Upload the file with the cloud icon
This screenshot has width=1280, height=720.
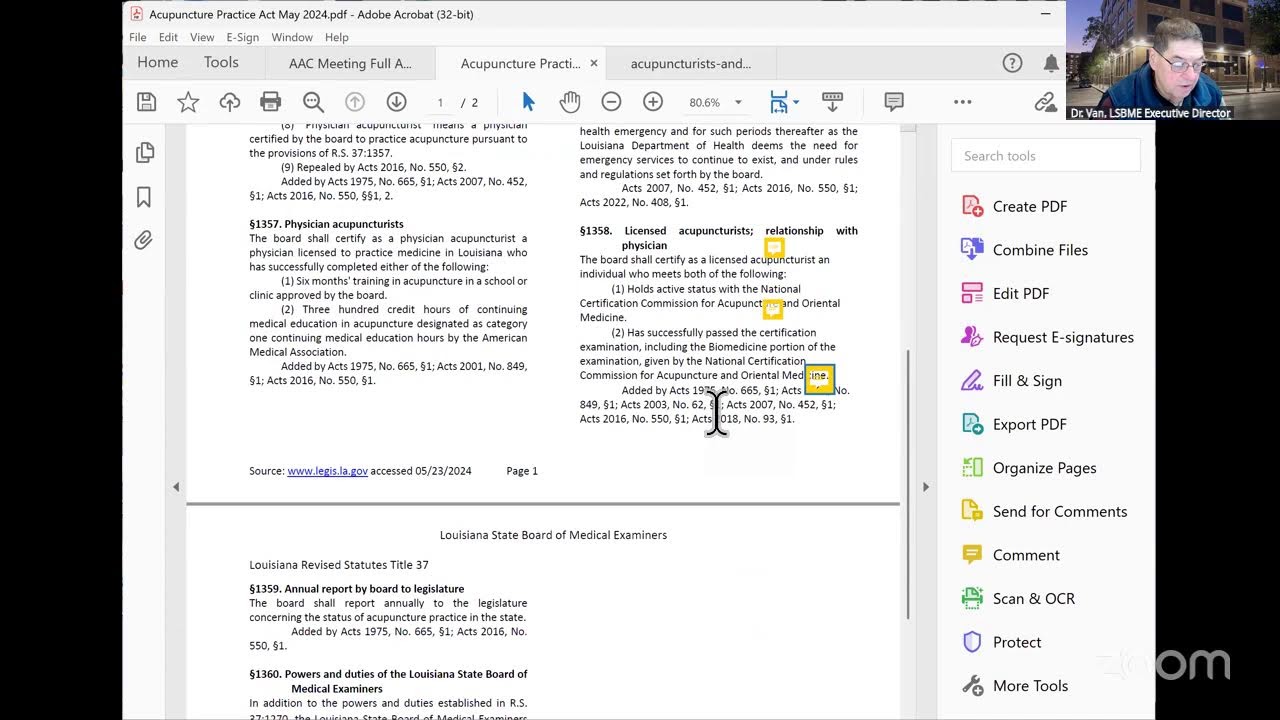(230, 102)
